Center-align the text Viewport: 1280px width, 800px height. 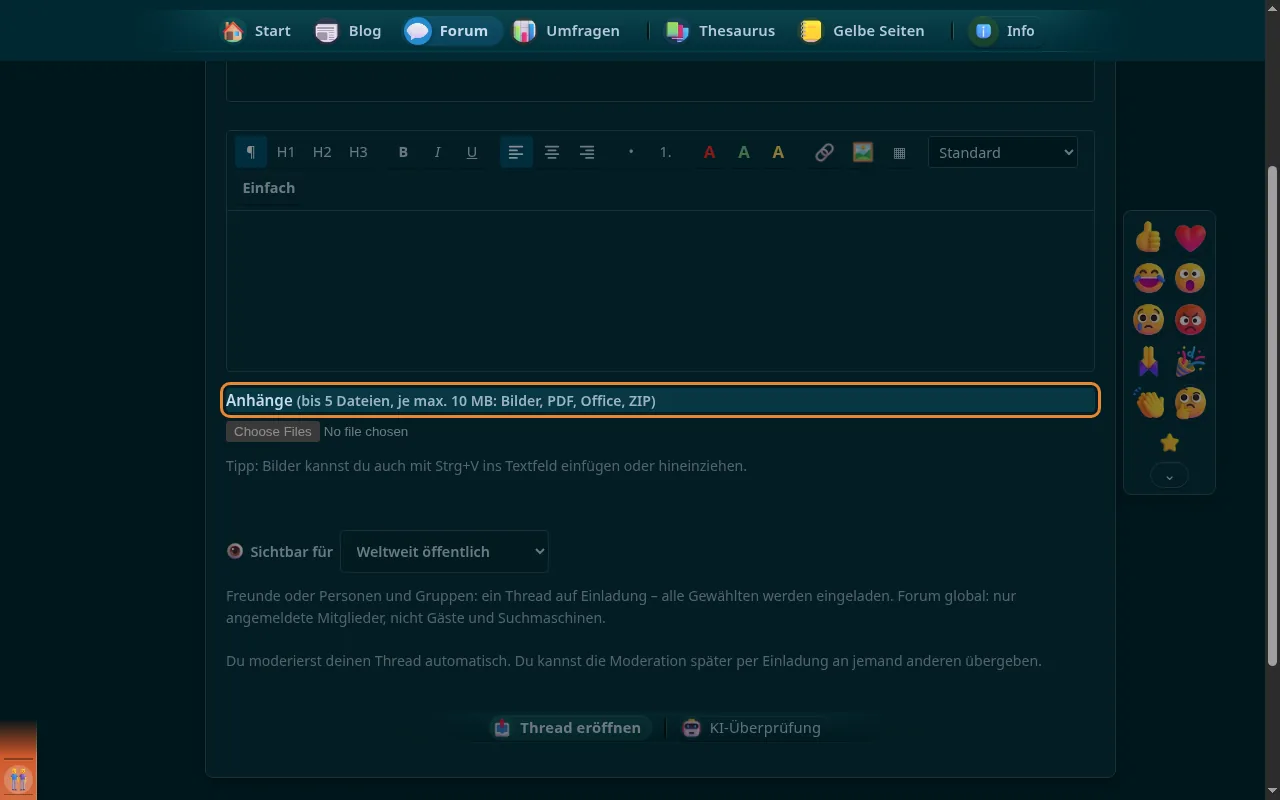pos(551,152)
